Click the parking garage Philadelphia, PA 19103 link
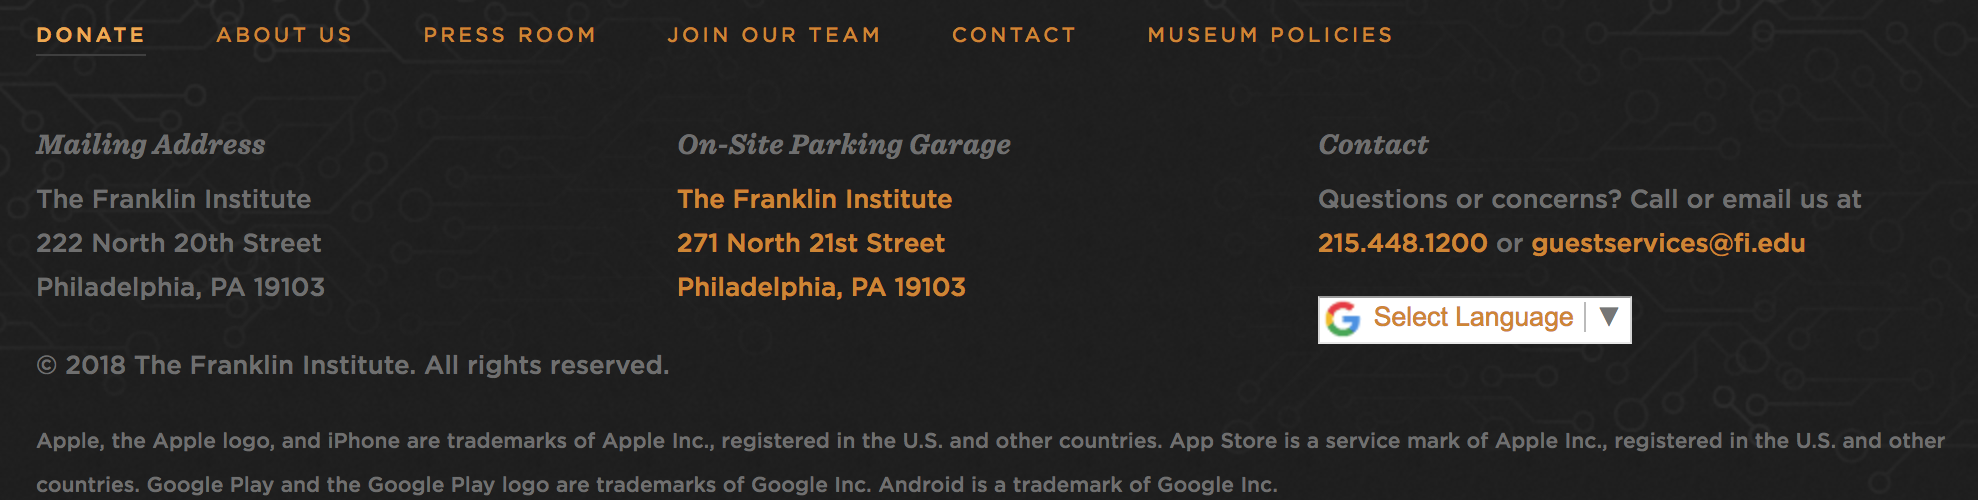The width and height of the screenshot is (1978, 500). click(821, 287)
